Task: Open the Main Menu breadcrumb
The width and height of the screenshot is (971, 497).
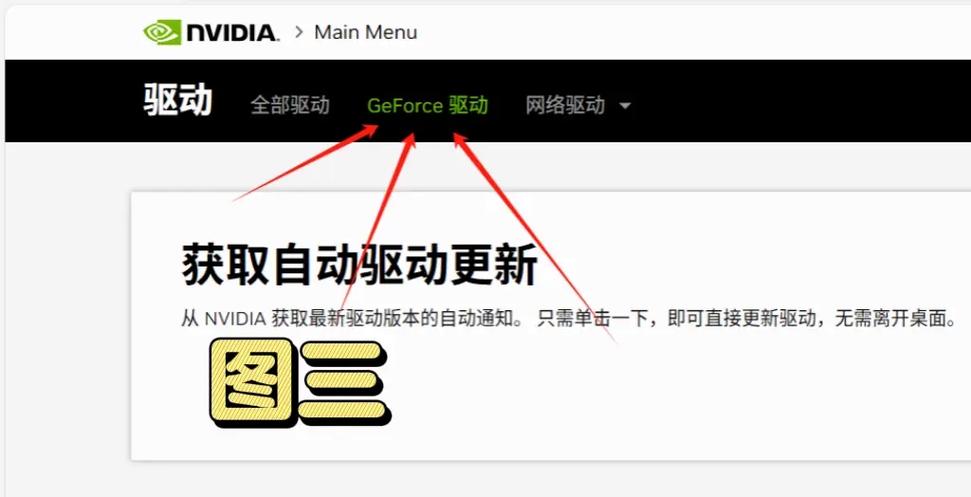Action: click(x=365, y=32)
